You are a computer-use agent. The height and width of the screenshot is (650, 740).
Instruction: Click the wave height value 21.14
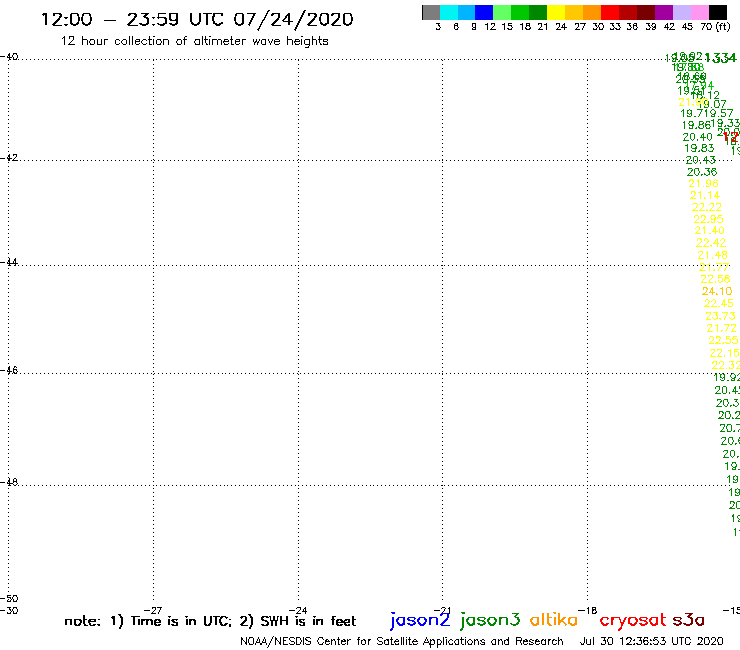[x=705, y=195]
